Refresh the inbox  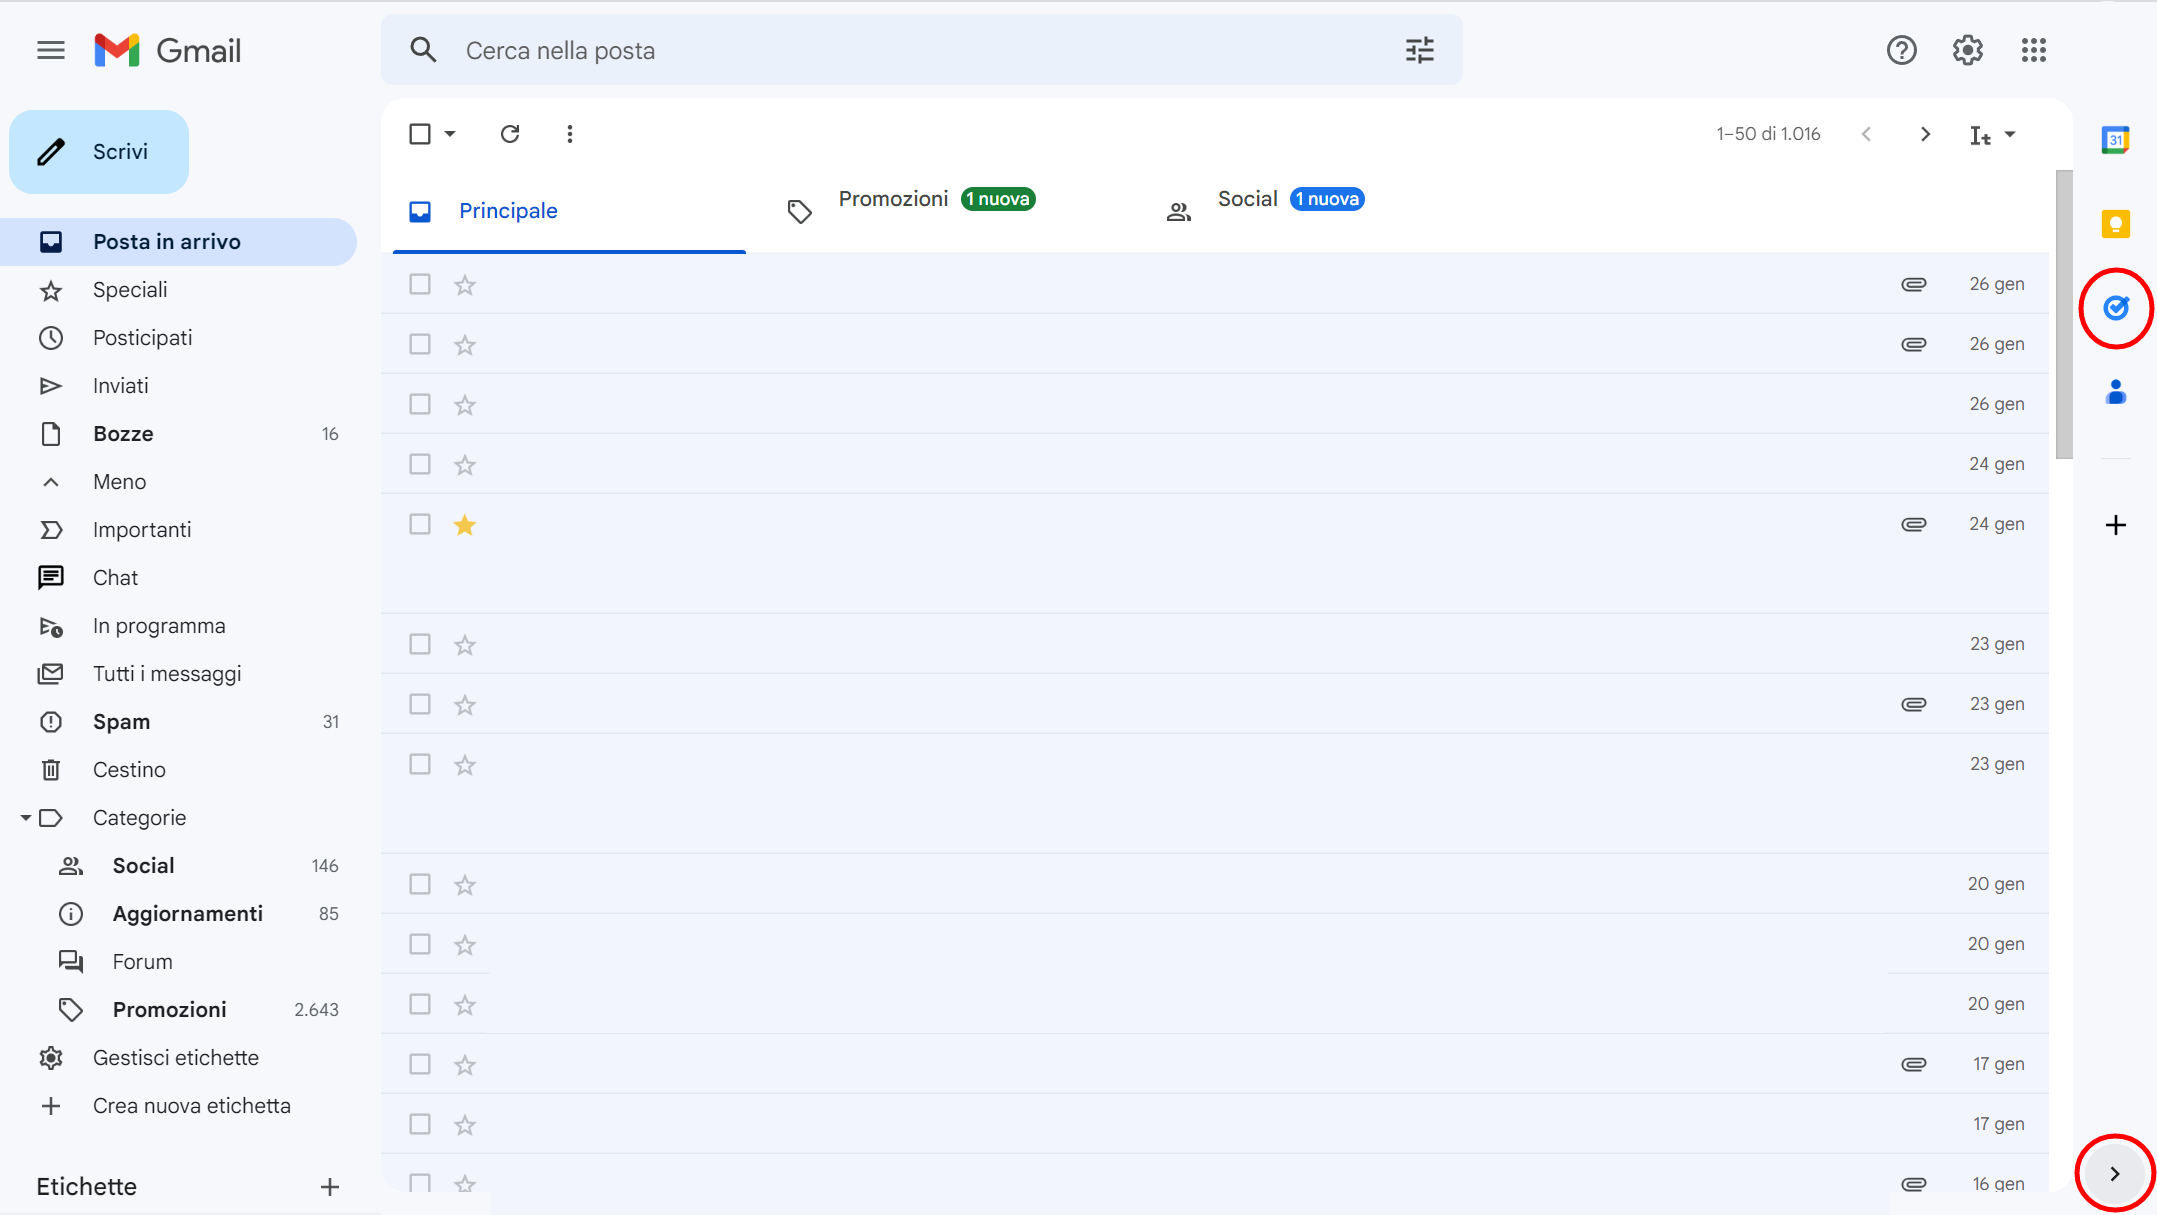pos(511,133)
